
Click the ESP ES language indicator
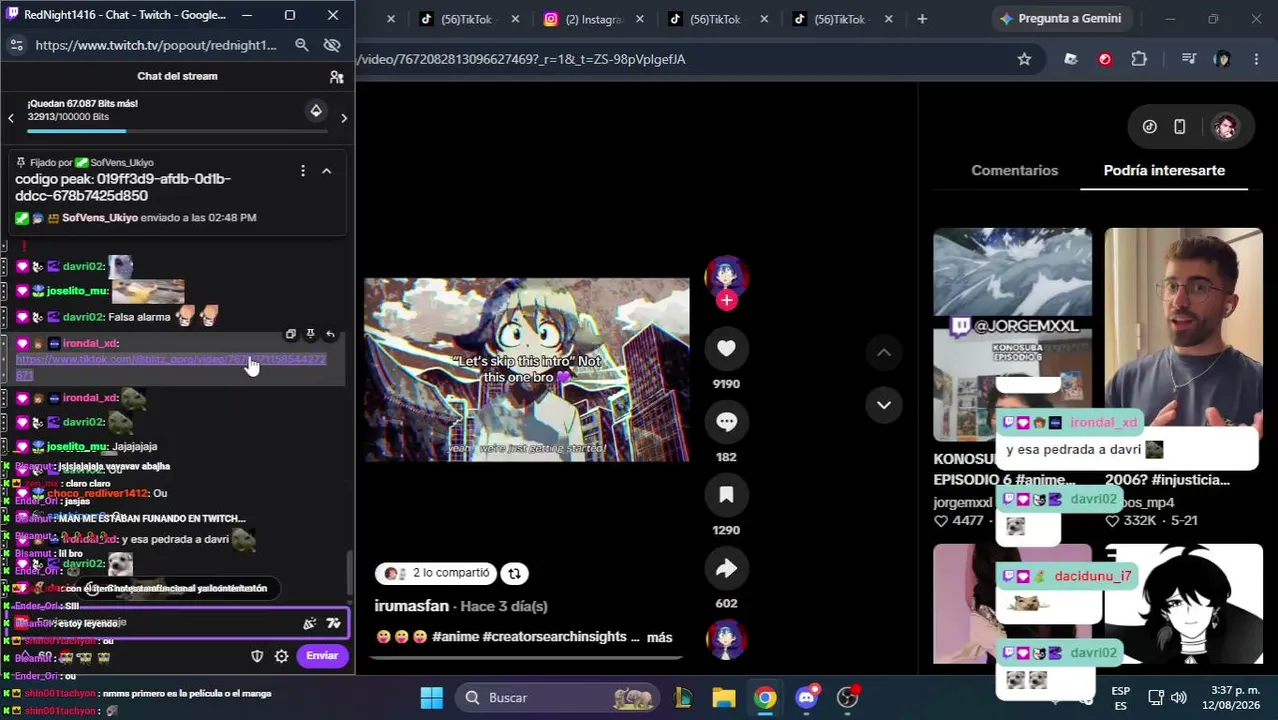coord(1121,698)
